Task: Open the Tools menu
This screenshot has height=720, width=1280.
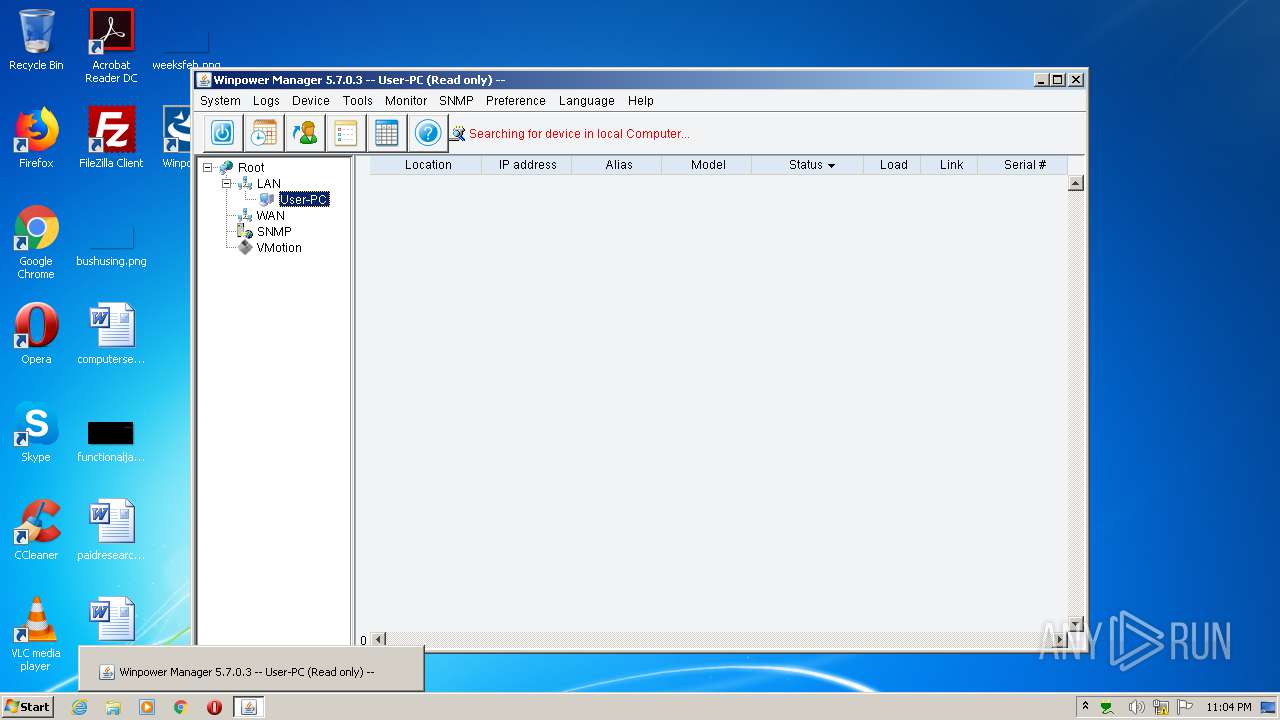Action: pyautogui.click(x=357, y=101)
